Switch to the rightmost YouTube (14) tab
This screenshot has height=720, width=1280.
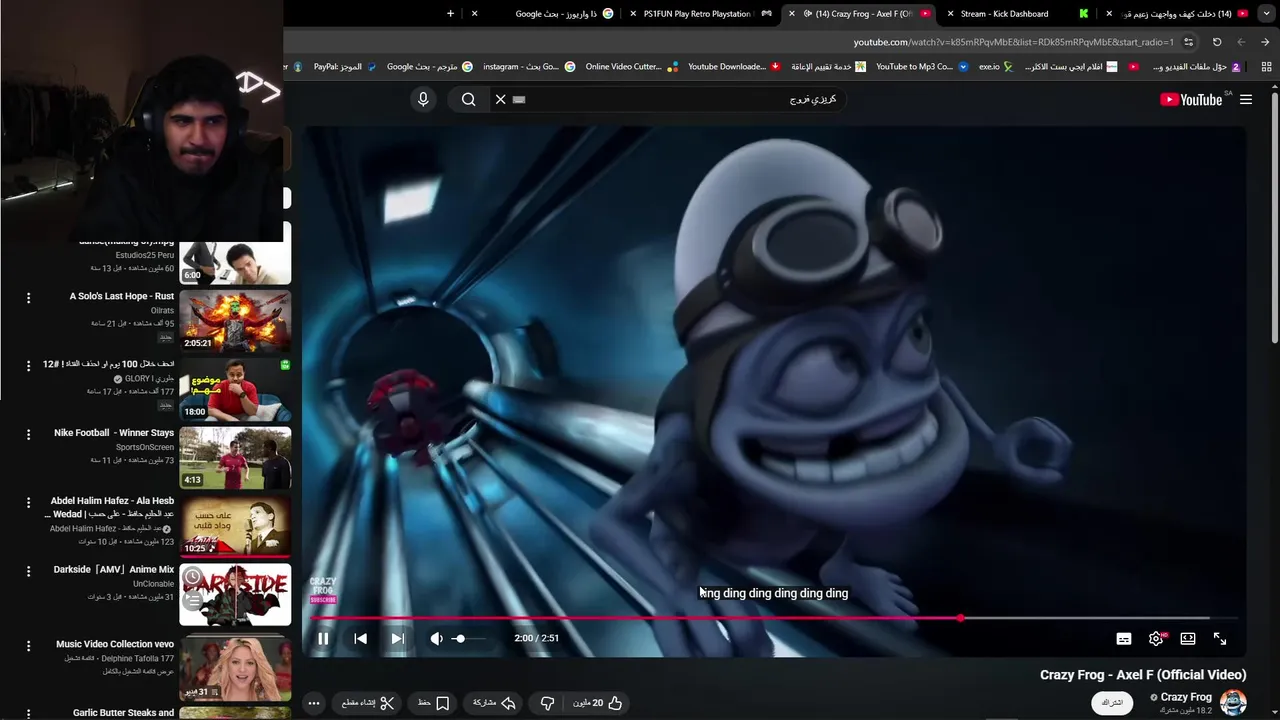(1178, 14)
